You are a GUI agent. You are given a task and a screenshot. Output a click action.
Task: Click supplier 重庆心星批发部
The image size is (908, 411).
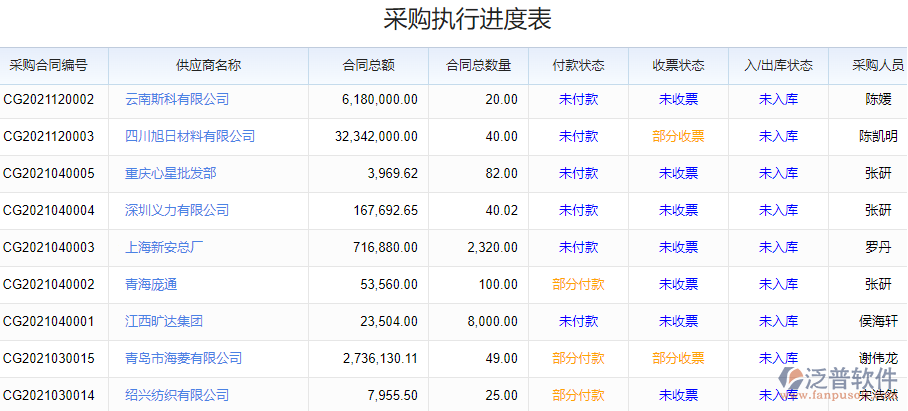point(170,173)
